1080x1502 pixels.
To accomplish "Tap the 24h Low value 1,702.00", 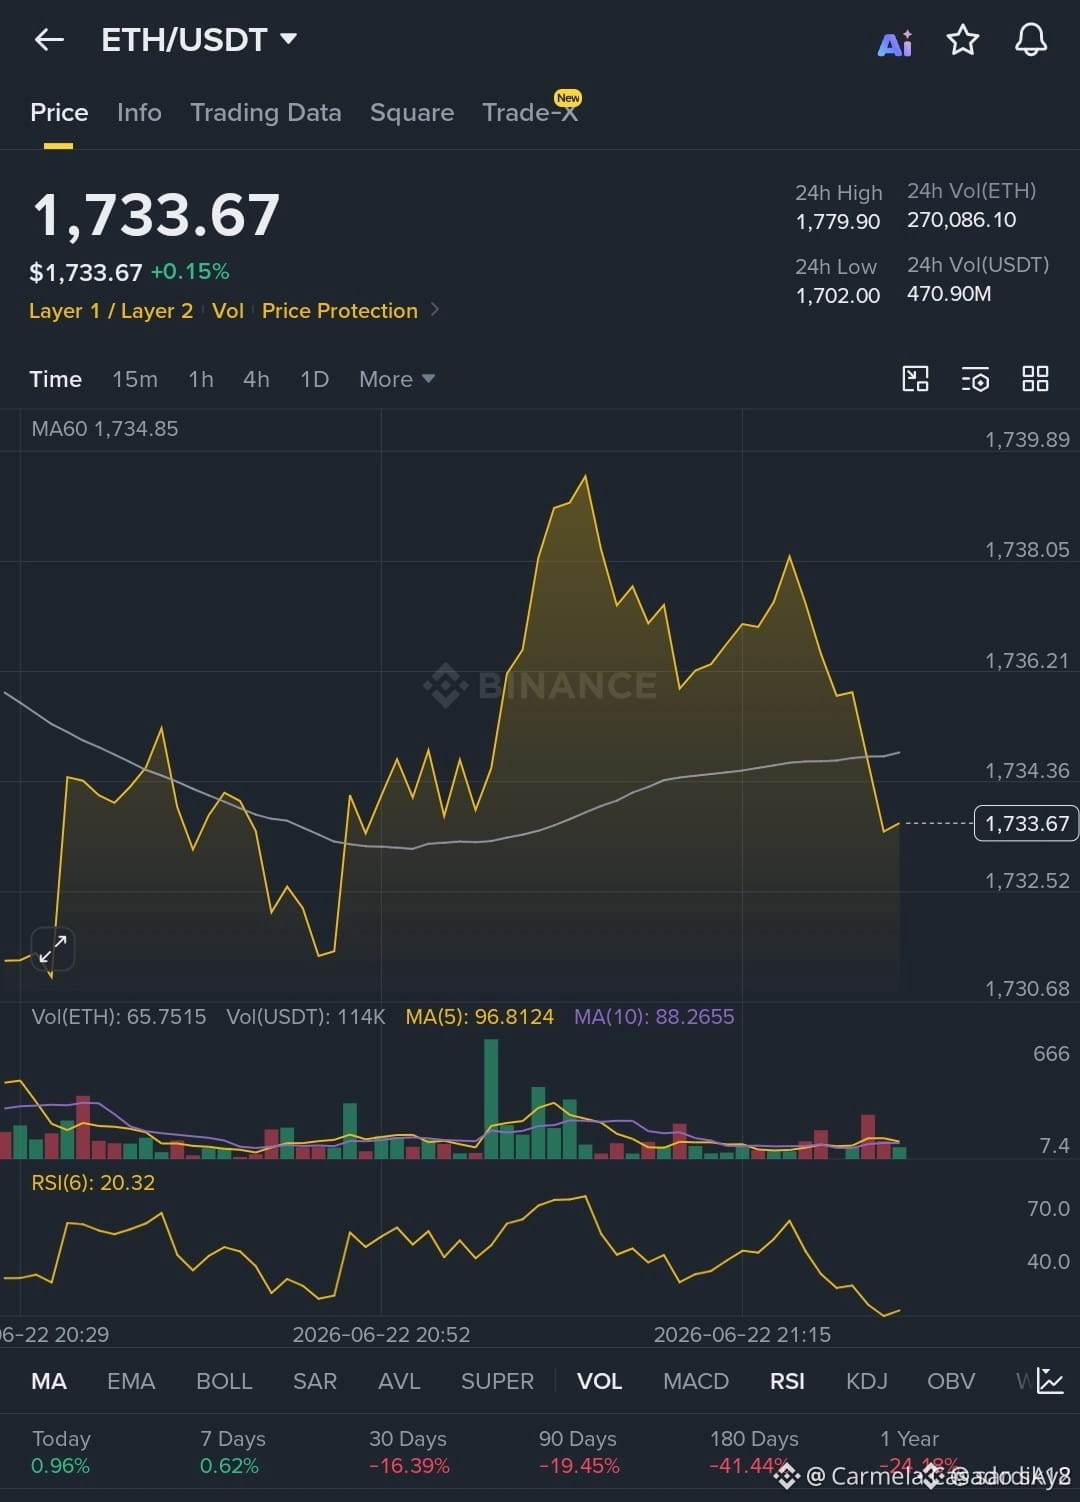I will pos(838,295).
